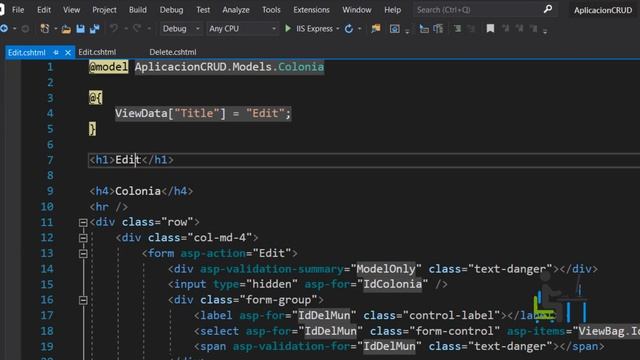Image resolution: width=640 pixels, height=360 pixels.
Task: Open the Test menu
Action: pyautogui.click(x=203, y=9)
